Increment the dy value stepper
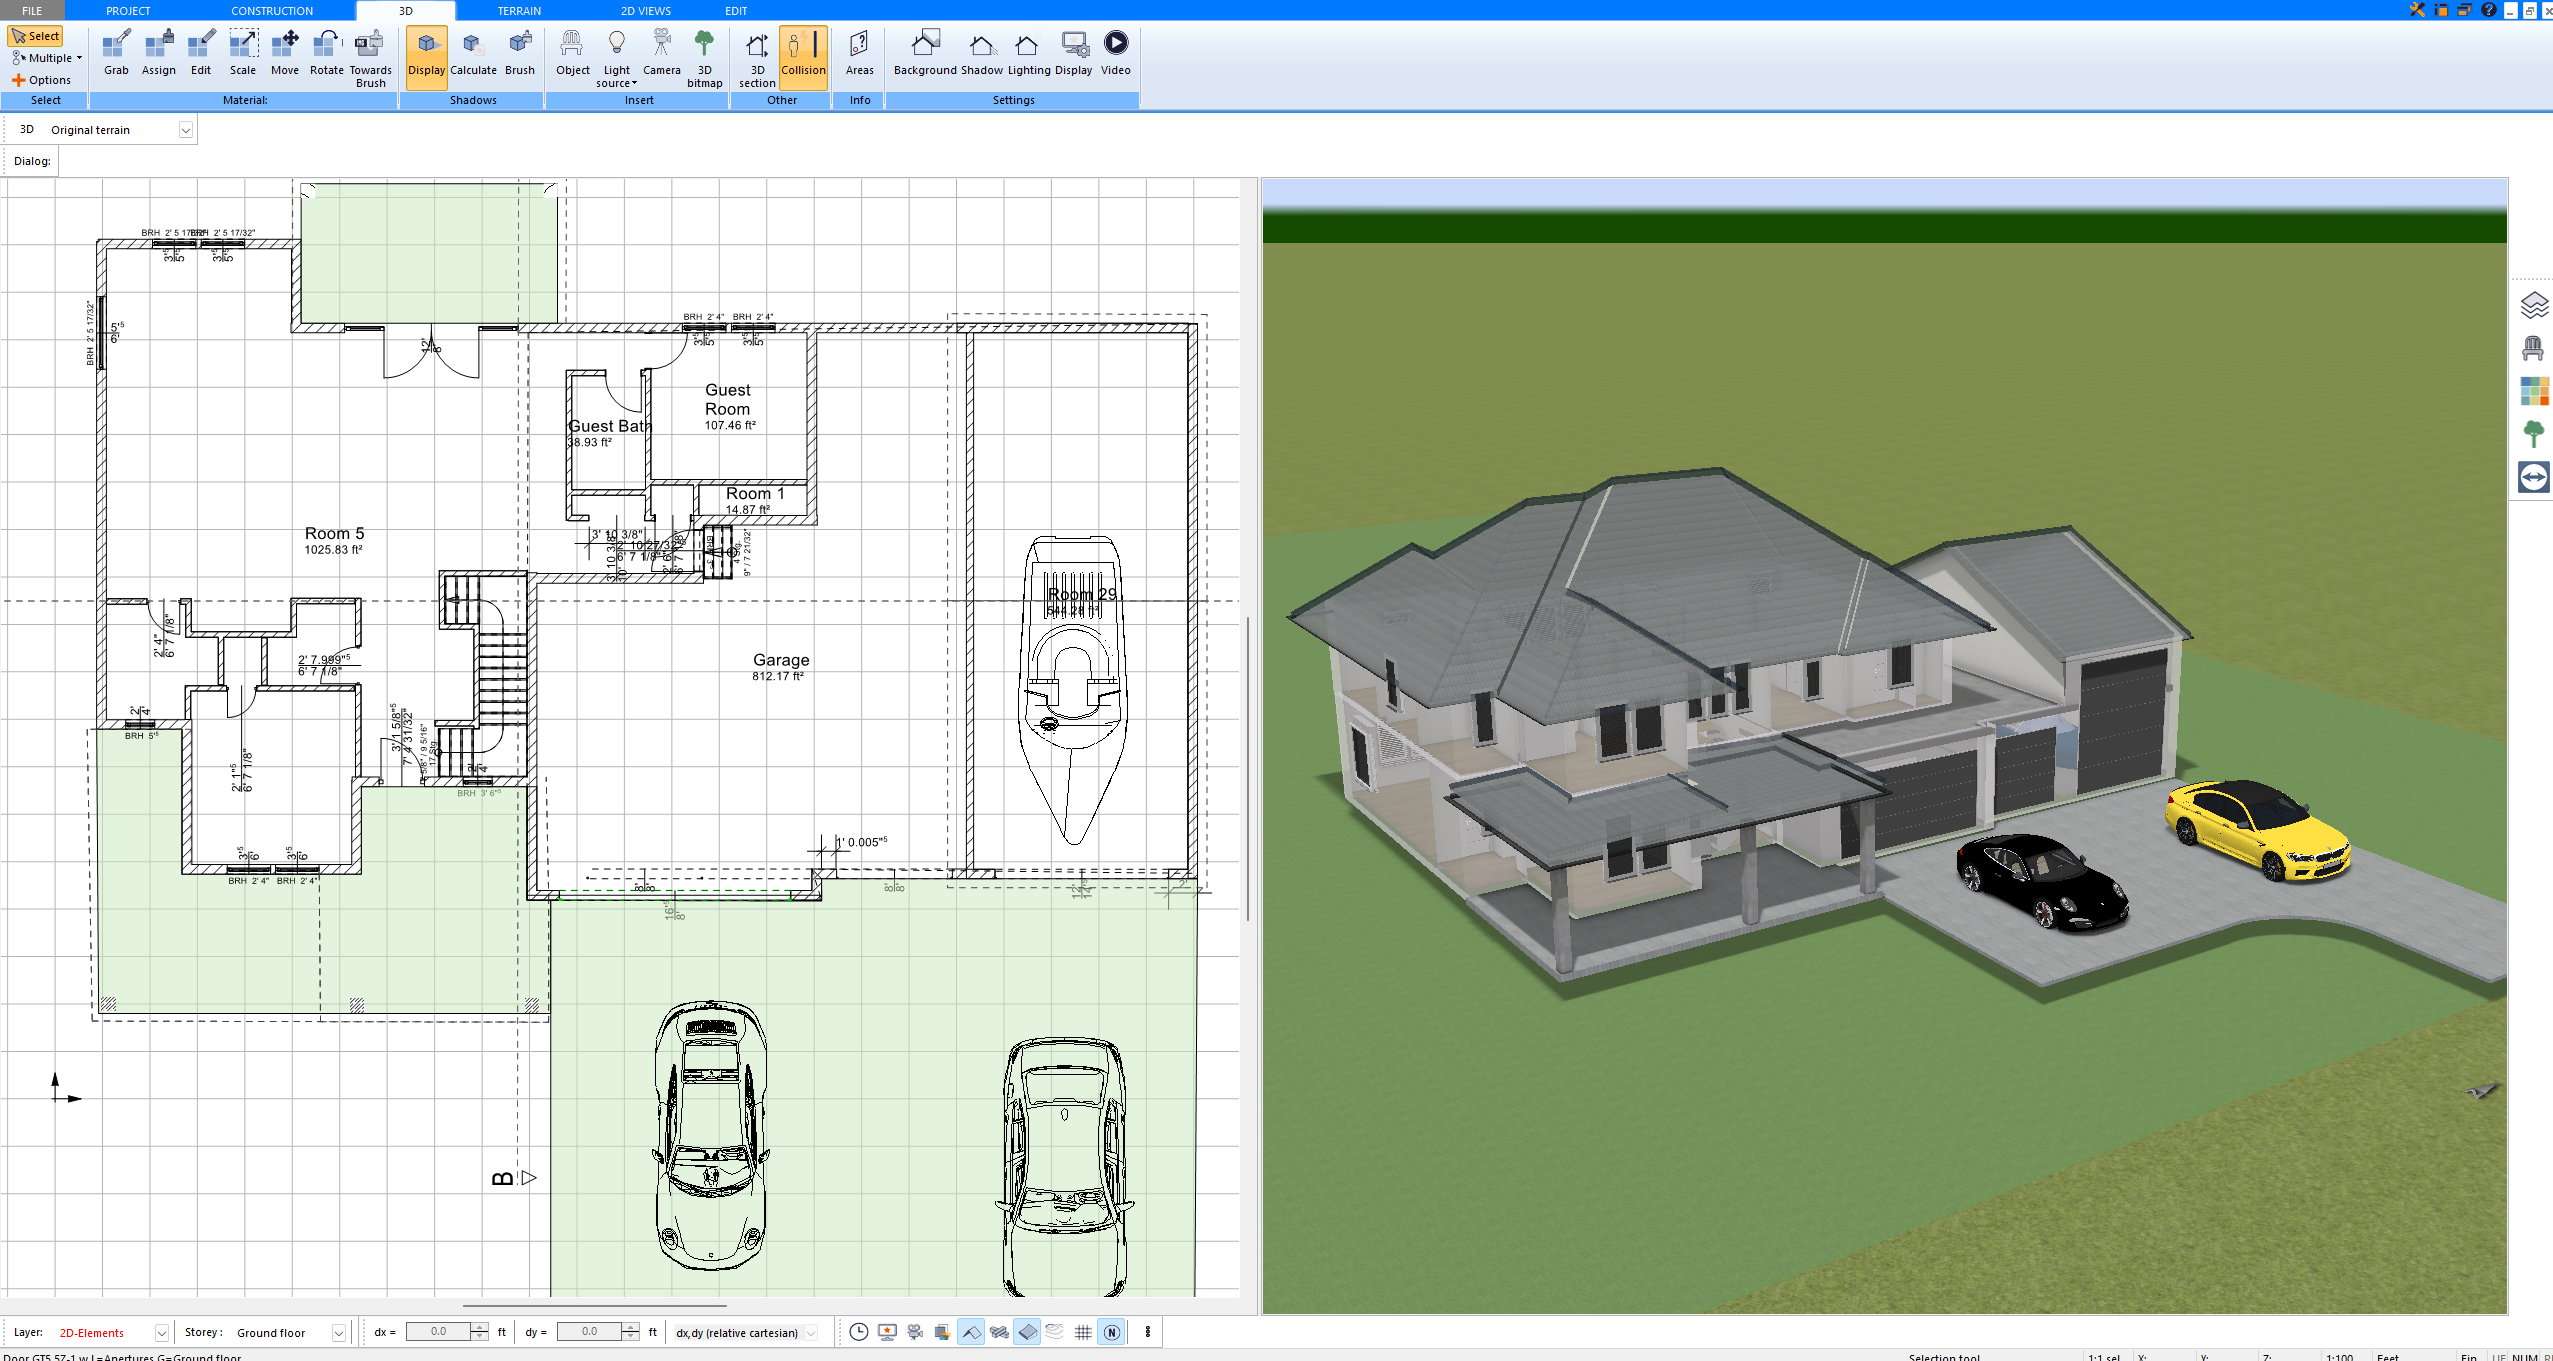This screenshot has width=2553, height=1361. (630, 1327)
